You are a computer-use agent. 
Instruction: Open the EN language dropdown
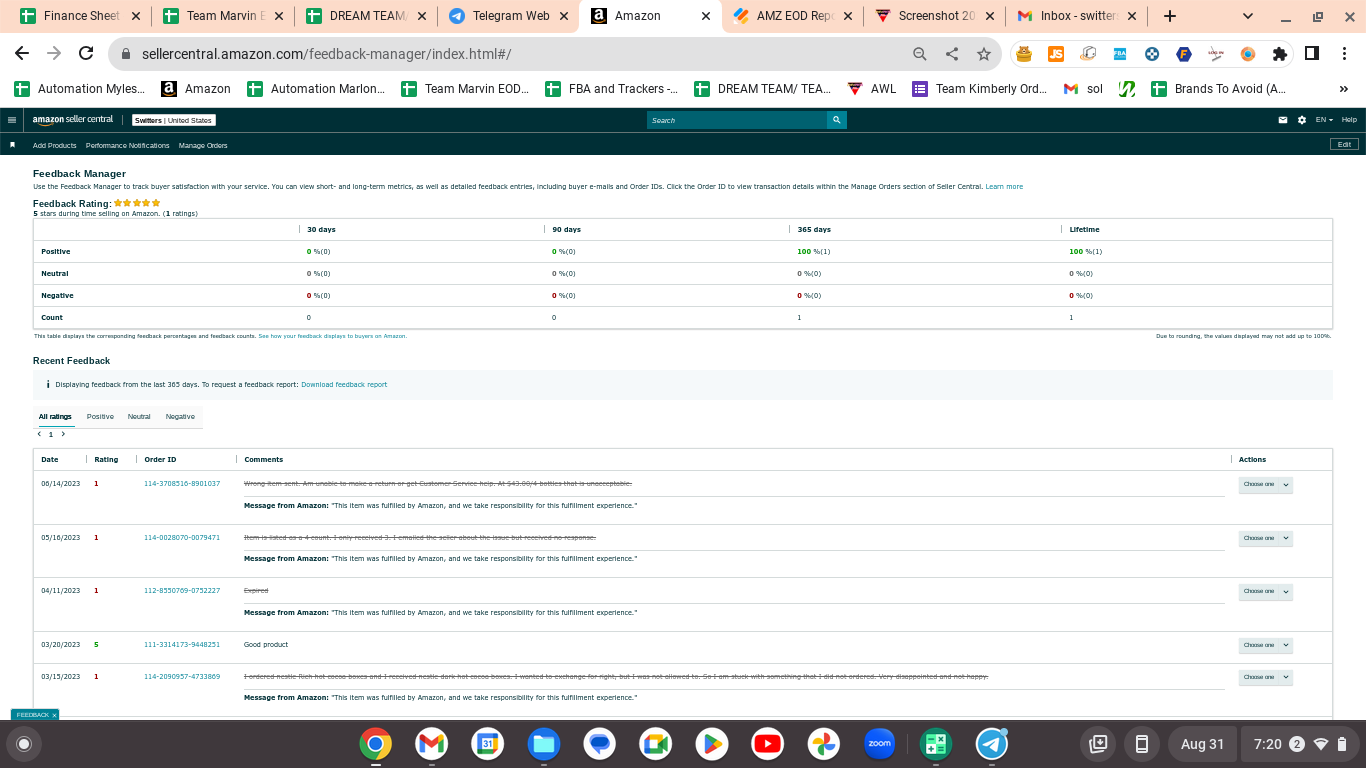coord(1324,120)
